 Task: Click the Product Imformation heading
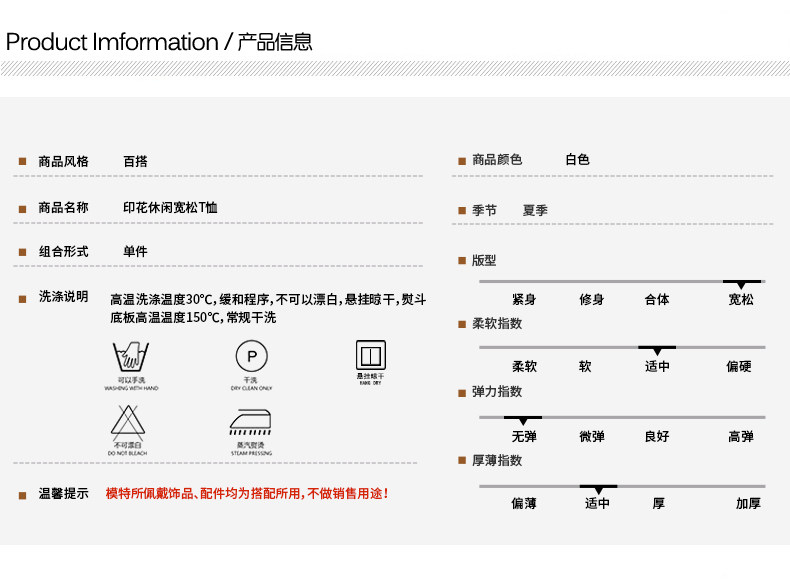click(x=159, y=42)
